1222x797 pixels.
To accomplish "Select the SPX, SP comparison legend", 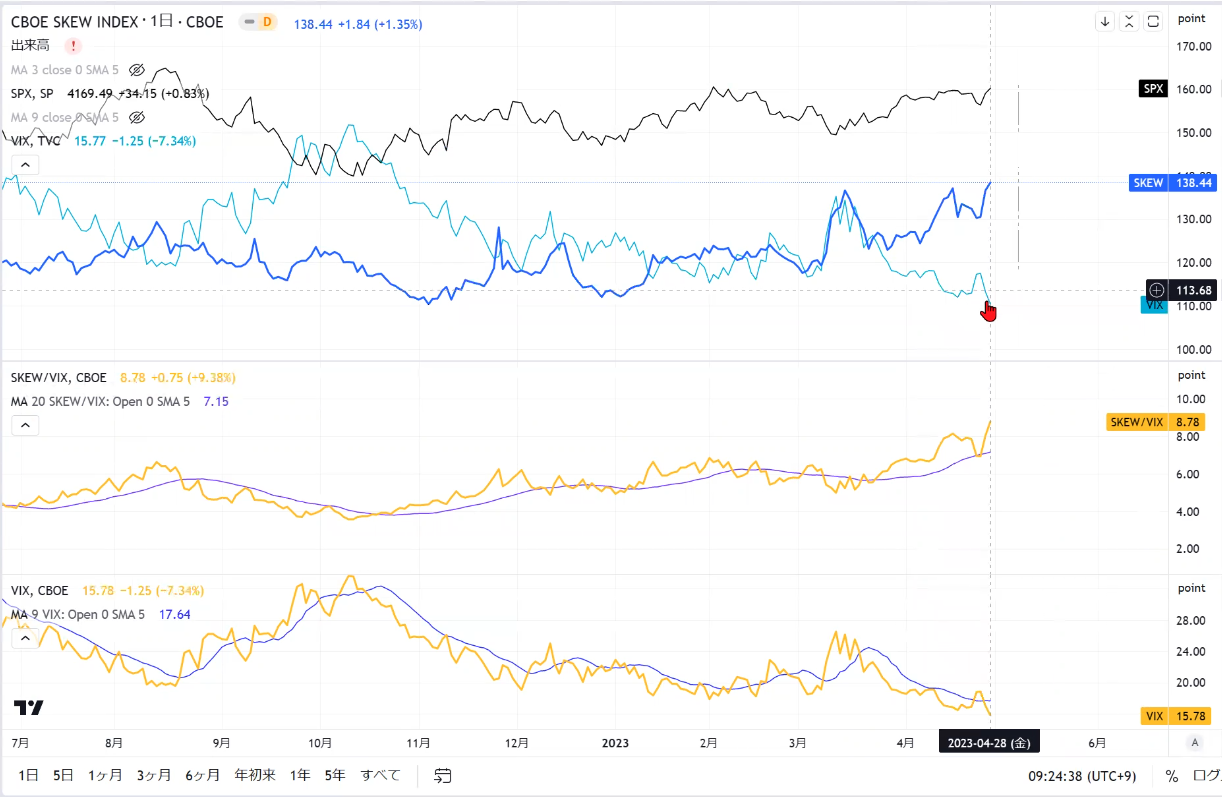I will click(x=32, y=93).
